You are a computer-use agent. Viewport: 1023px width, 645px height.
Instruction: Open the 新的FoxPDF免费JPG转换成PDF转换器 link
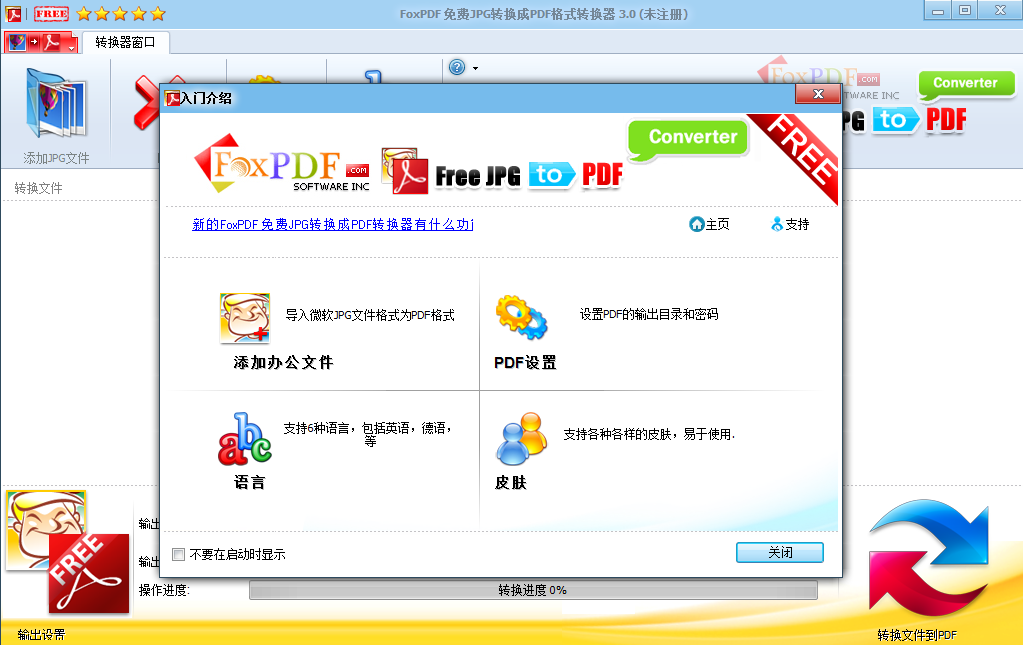tap(333, 224)
